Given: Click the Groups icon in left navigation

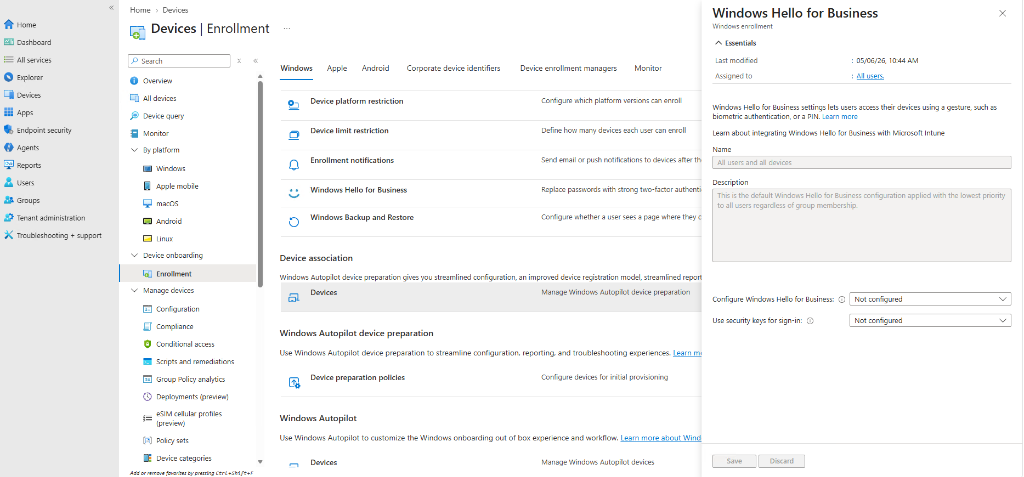Looking at the screenshot, I should click(8, 201).
